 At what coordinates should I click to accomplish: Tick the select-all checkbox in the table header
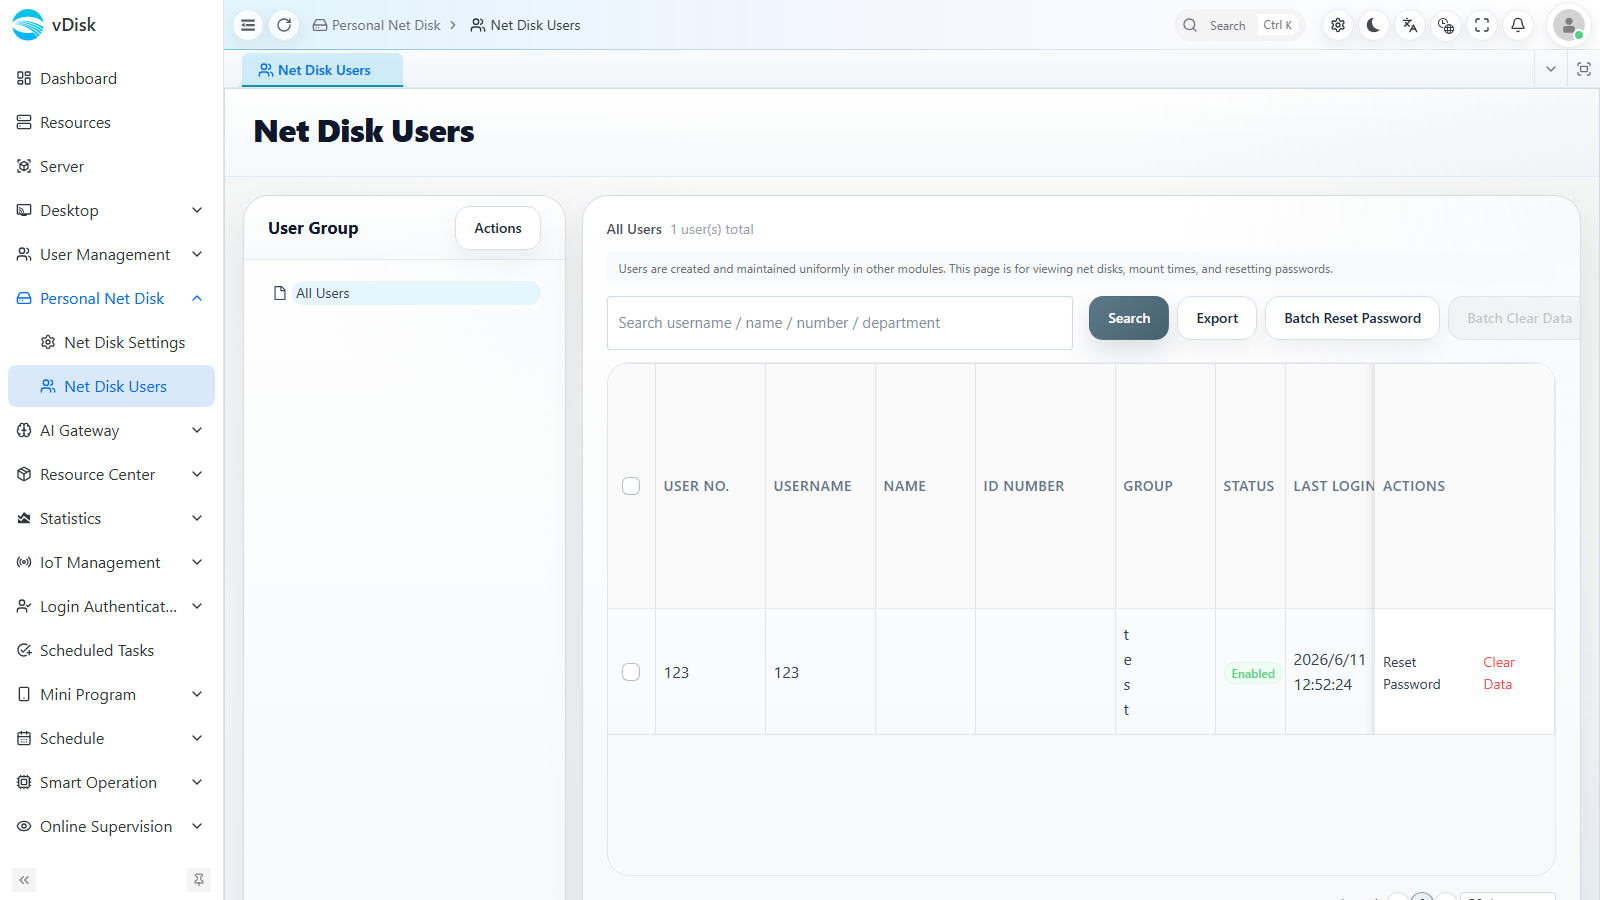pyautogui.click(x=631, y=486)
